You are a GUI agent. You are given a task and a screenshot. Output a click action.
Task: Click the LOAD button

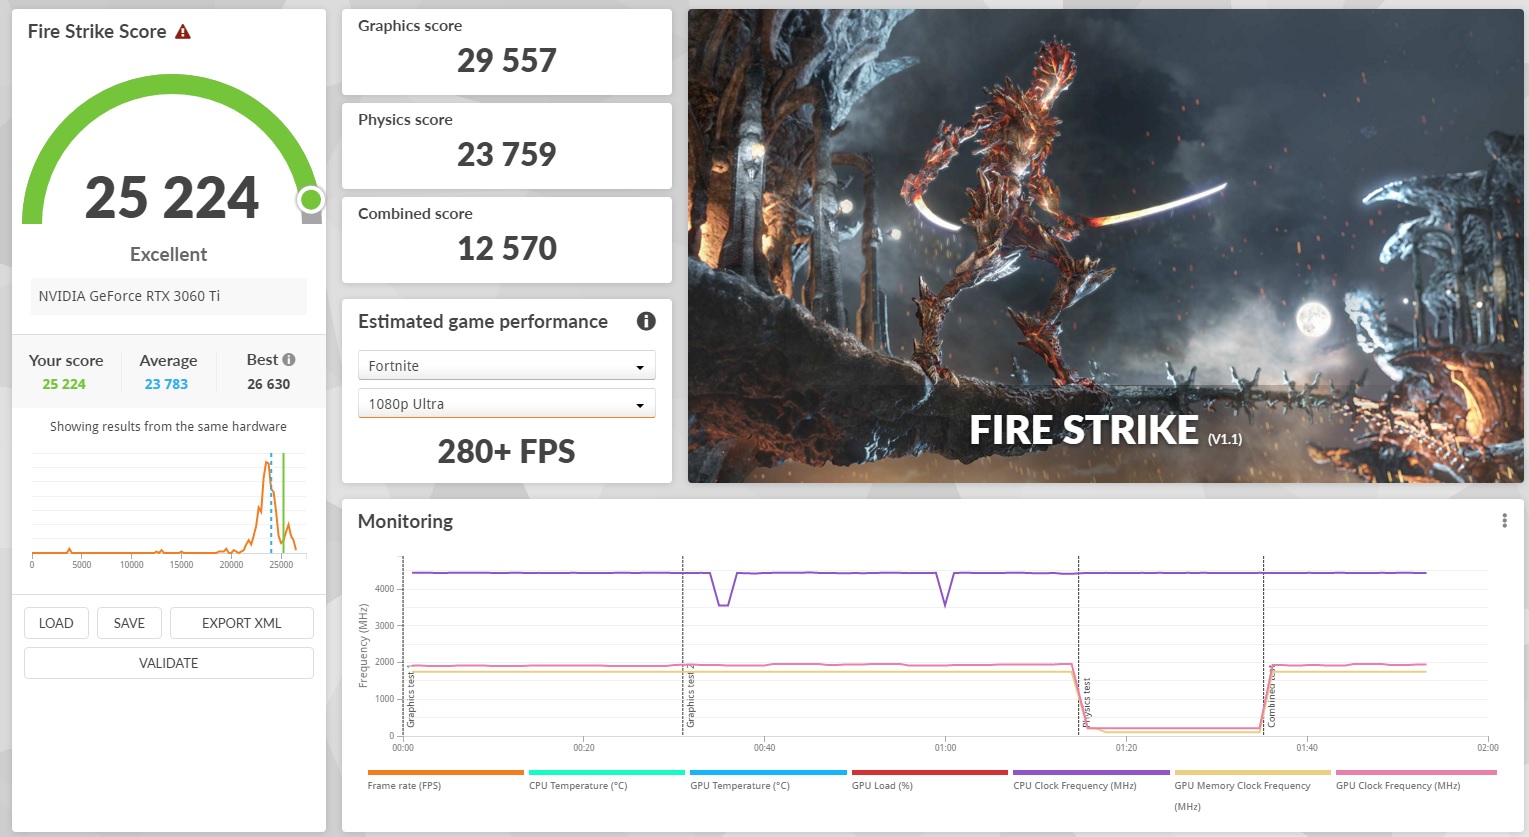coord(56,623)
